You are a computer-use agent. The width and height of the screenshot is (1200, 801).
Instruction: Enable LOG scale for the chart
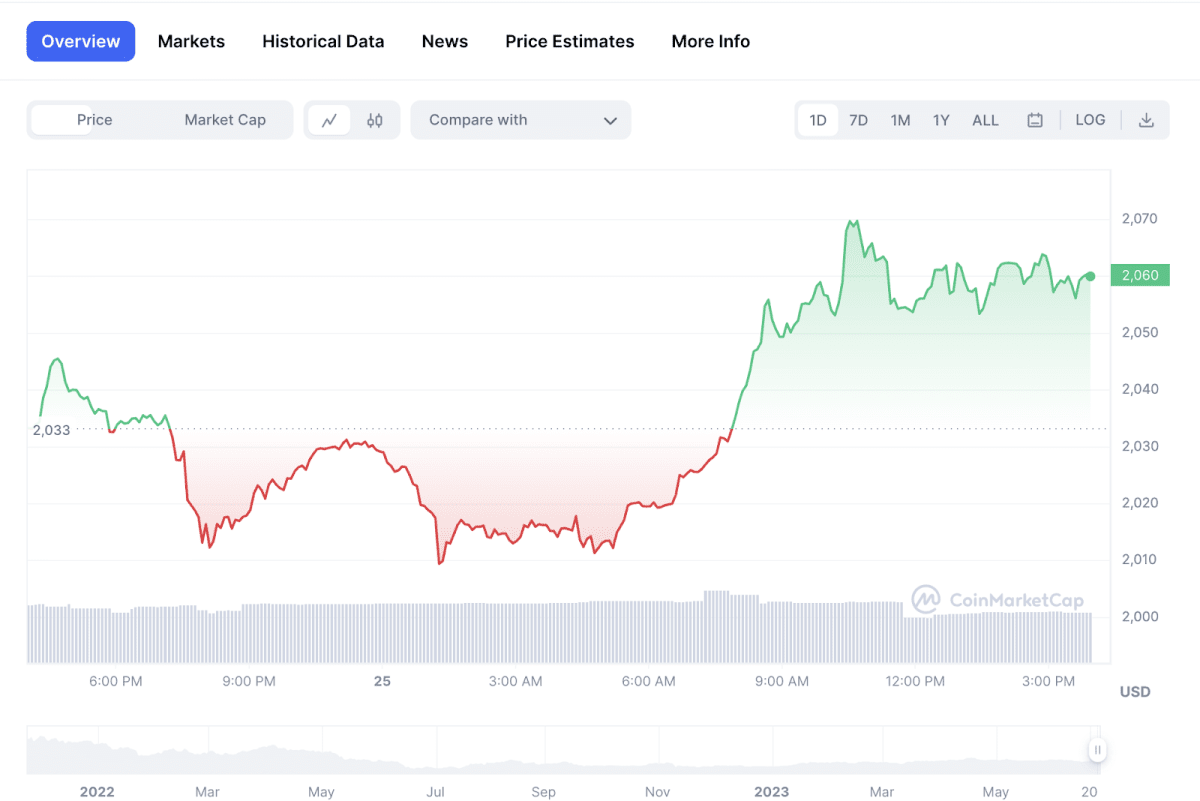[x=1090, y=119]
